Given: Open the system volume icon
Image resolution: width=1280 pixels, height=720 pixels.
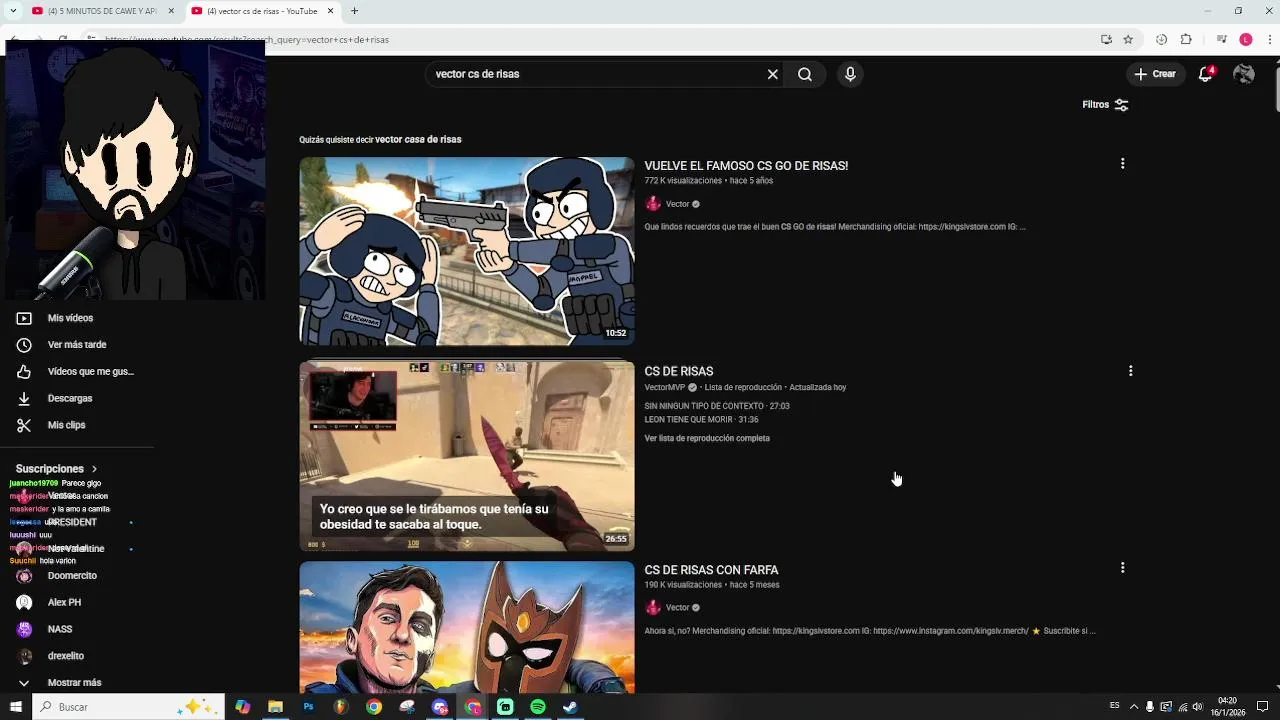Looking at the screenshot, I should click(x=1198, y=707).
